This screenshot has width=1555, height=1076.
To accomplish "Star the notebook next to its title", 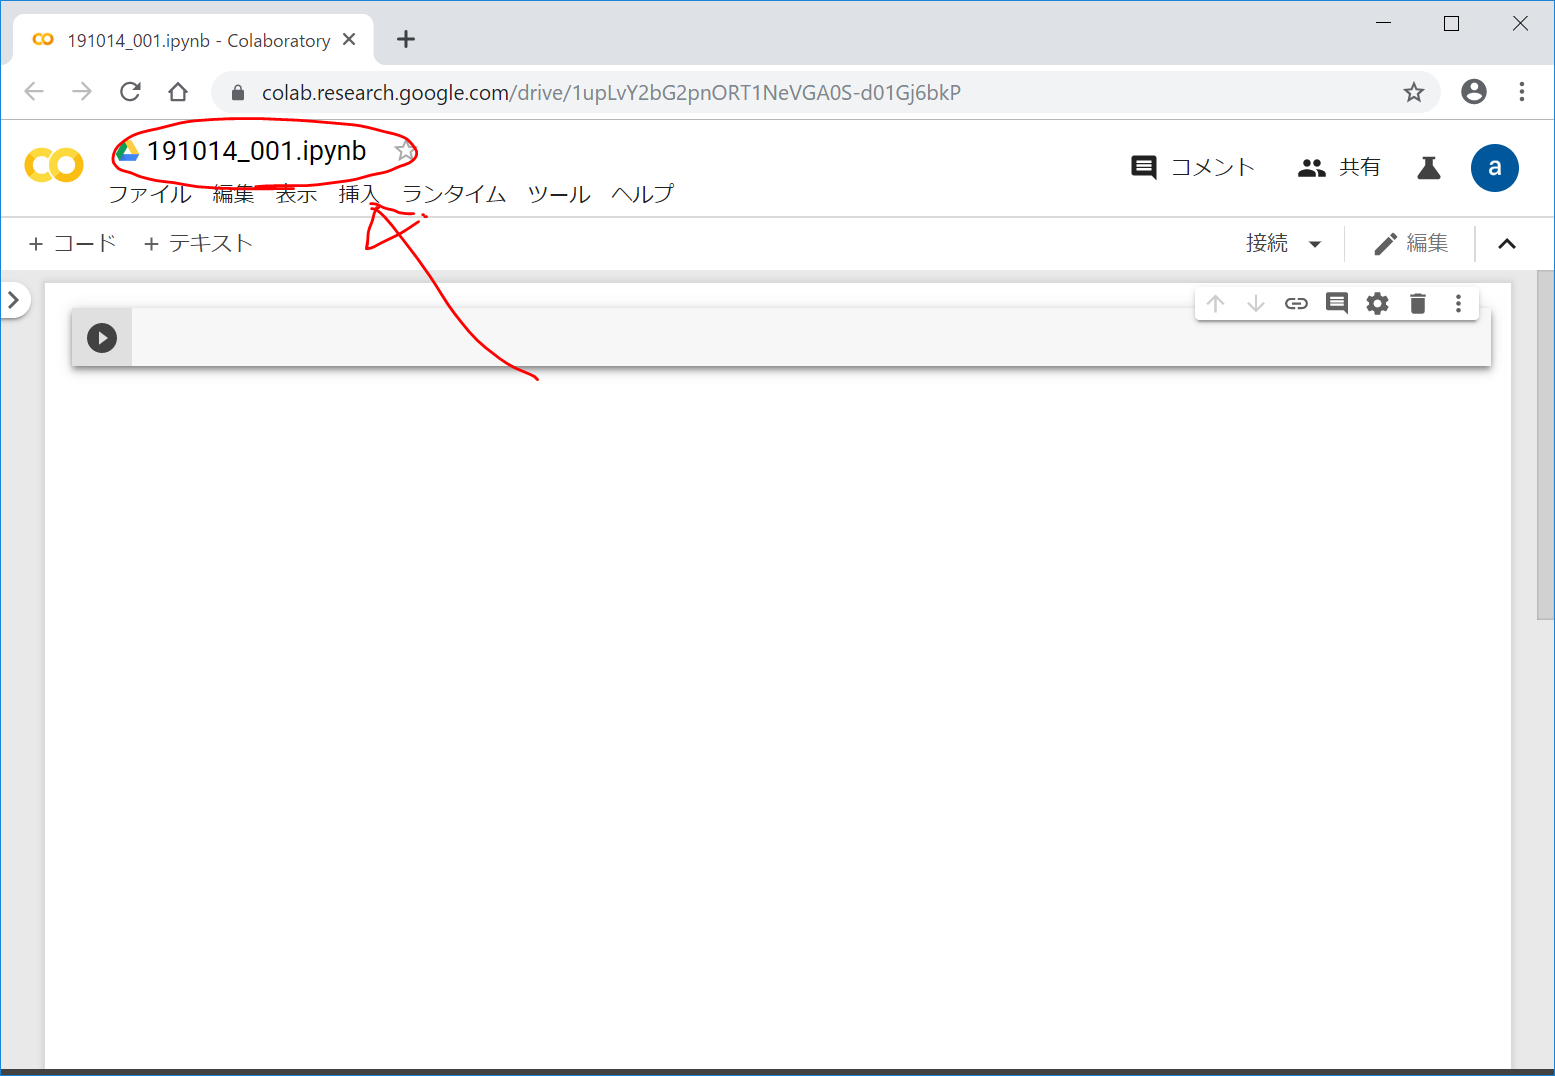I will tap(404, 151).
